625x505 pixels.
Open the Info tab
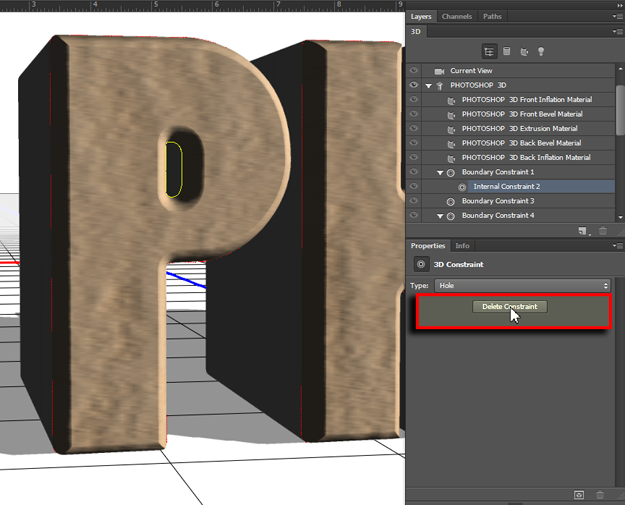click(x=462, y=246)
